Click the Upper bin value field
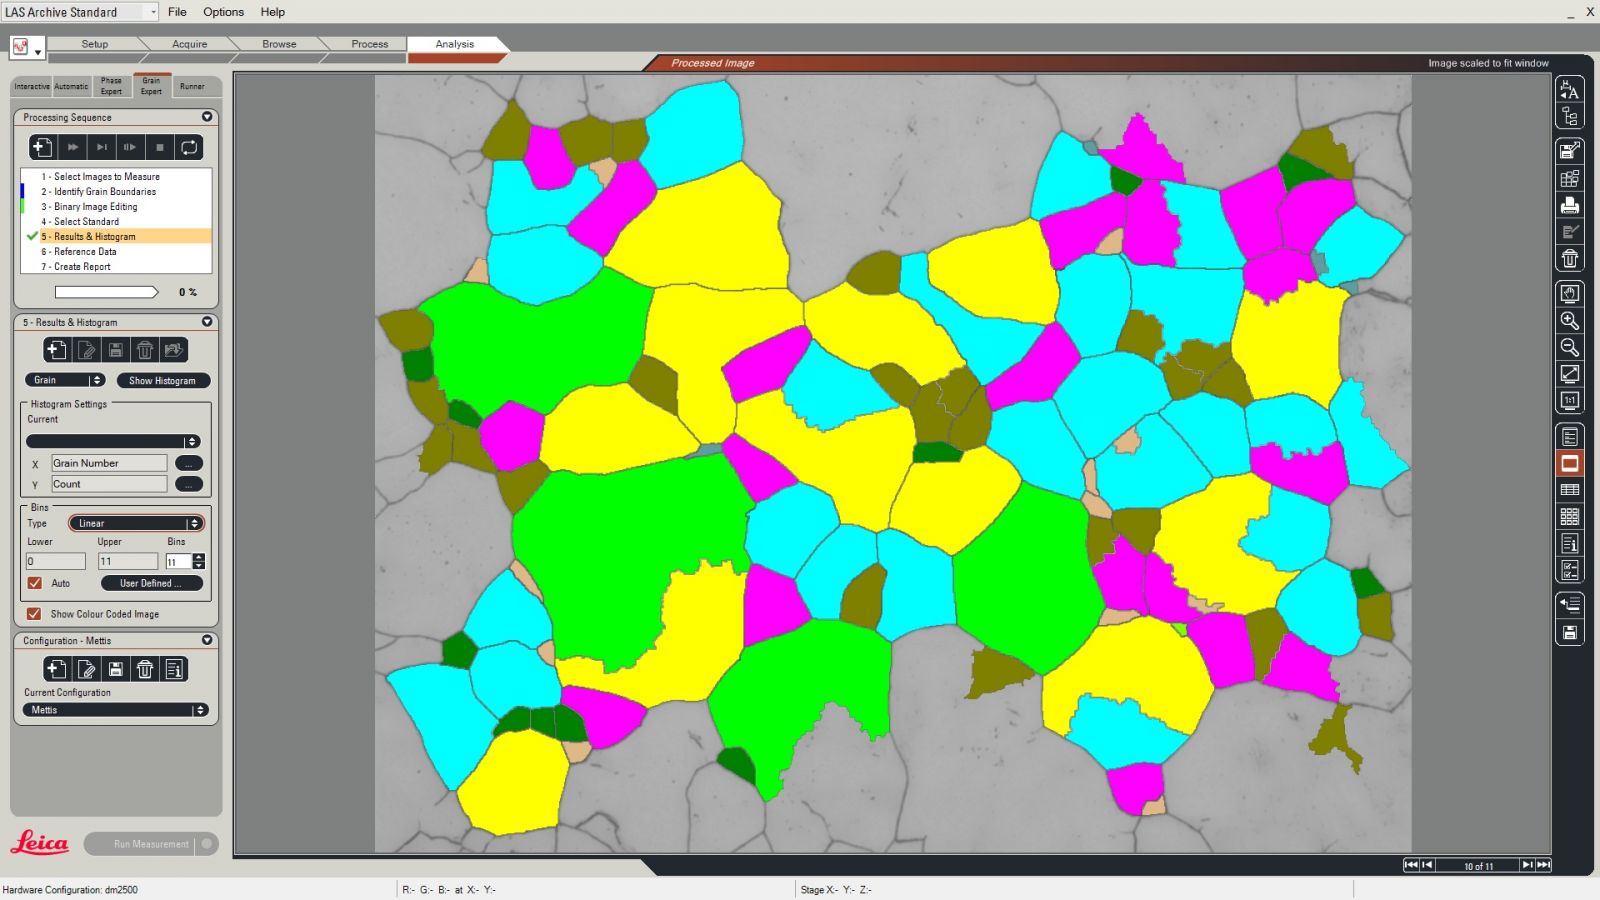The width and height of the screenshot is (1600, 900). pyautogui.click(x=127, y=561)
